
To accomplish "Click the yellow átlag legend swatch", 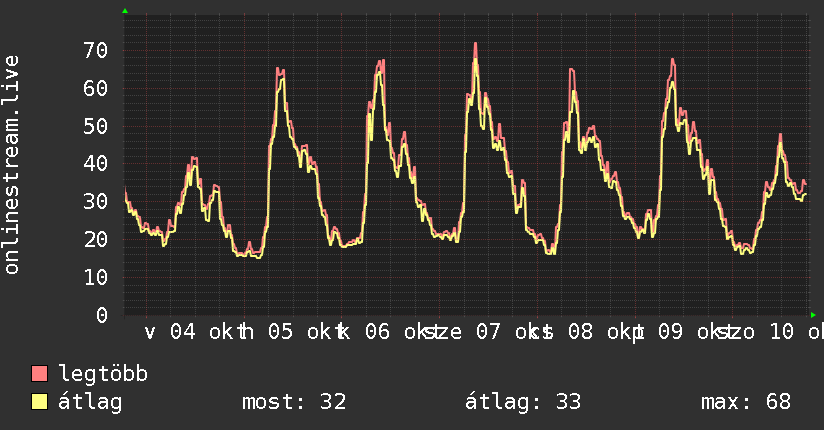I will tap(39, 402).
